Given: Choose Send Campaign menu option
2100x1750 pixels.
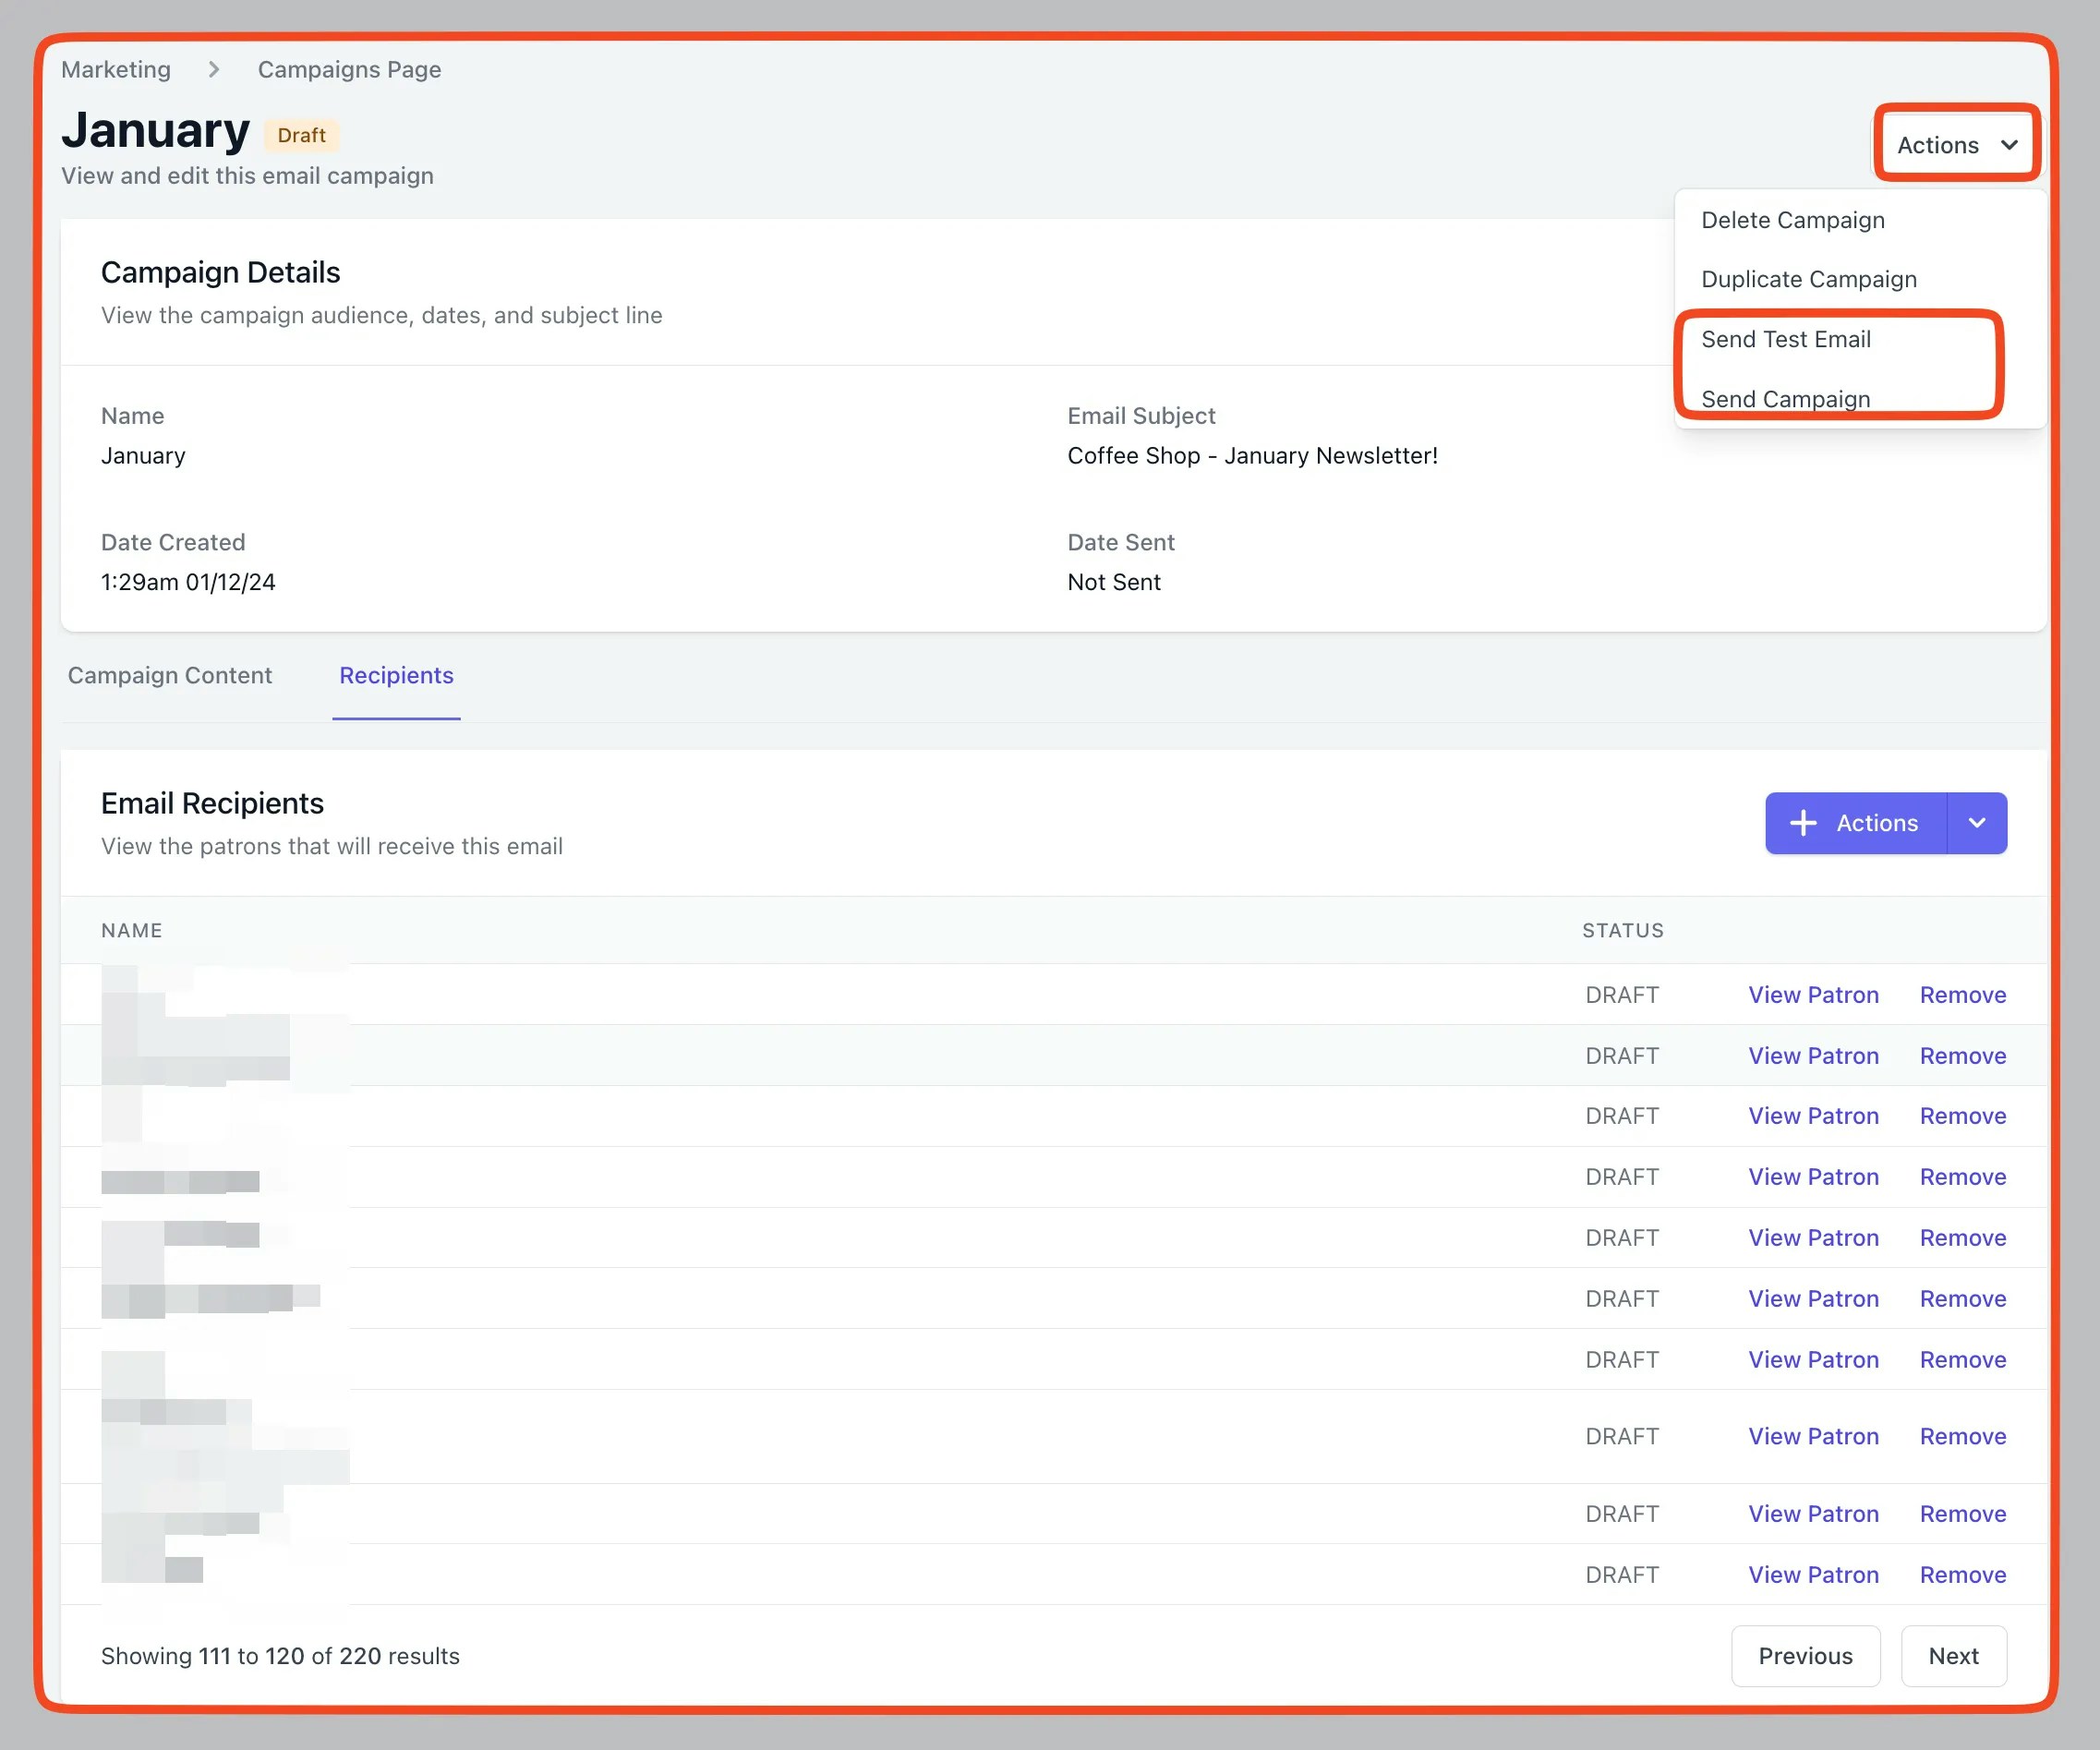Looking at the screenshot, I should [1785, 398].
